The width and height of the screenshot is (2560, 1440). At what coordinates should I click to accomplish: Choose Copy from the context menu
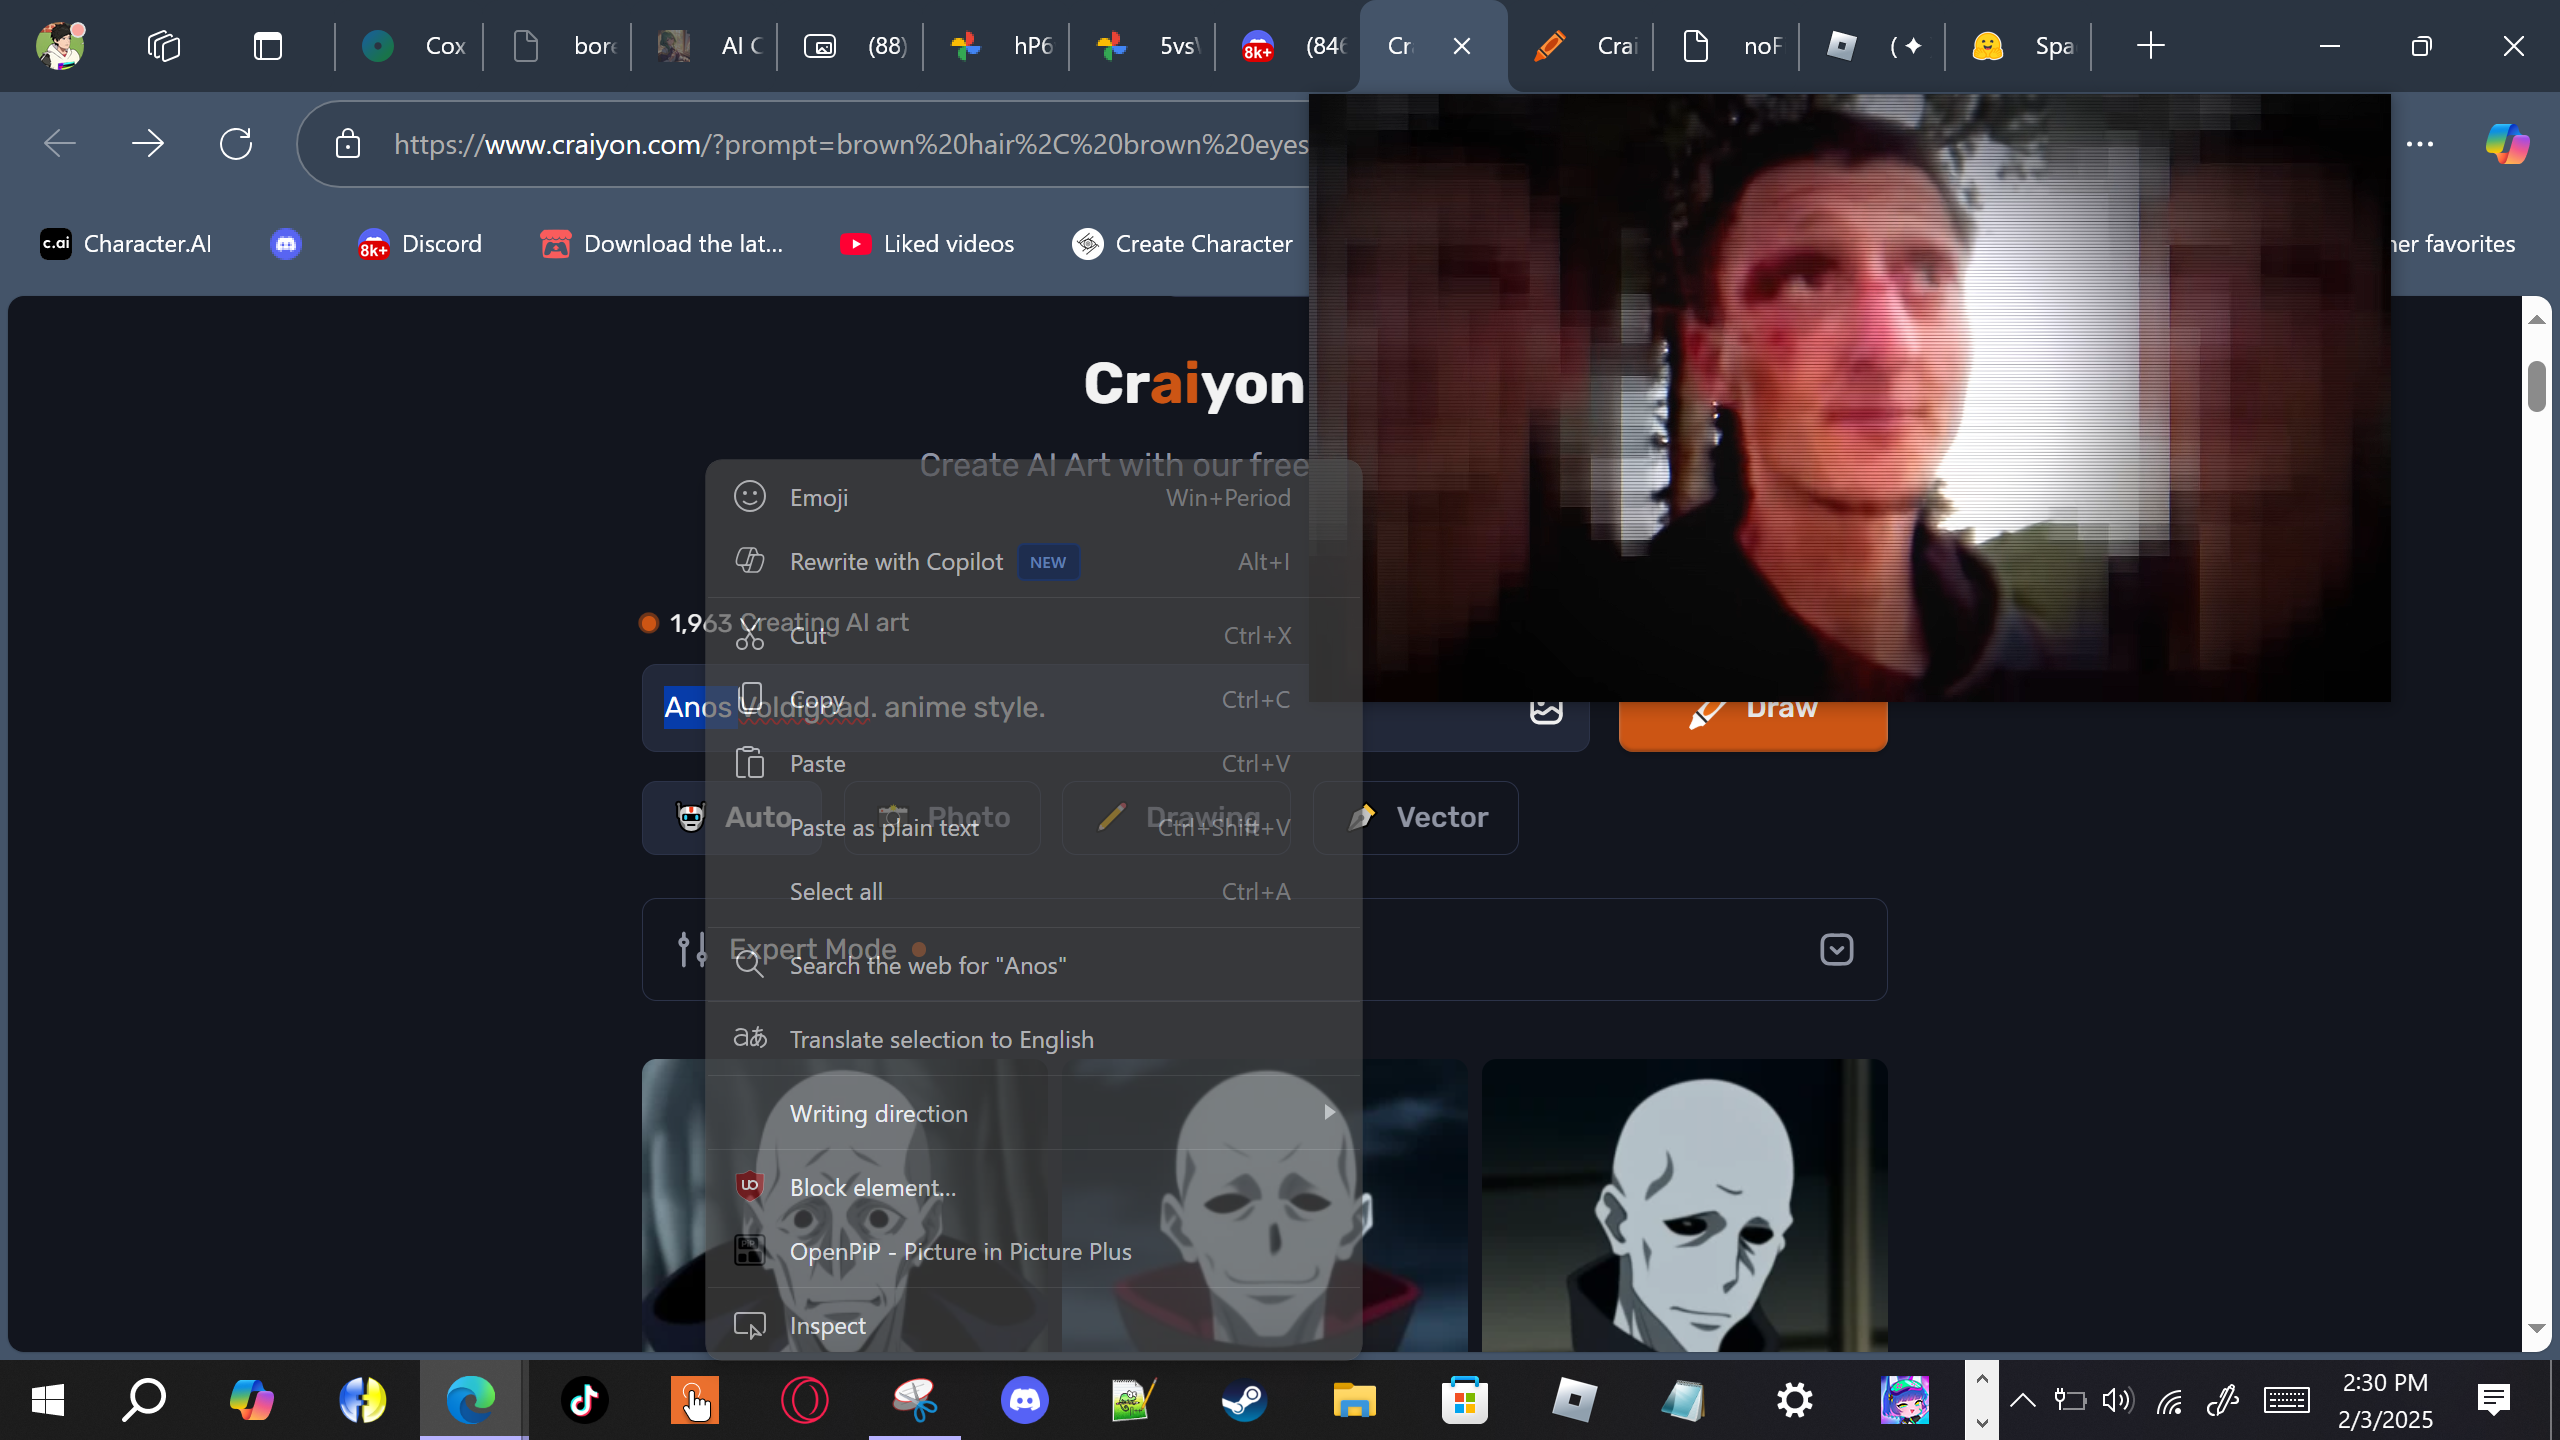(x=1034, y=699)
